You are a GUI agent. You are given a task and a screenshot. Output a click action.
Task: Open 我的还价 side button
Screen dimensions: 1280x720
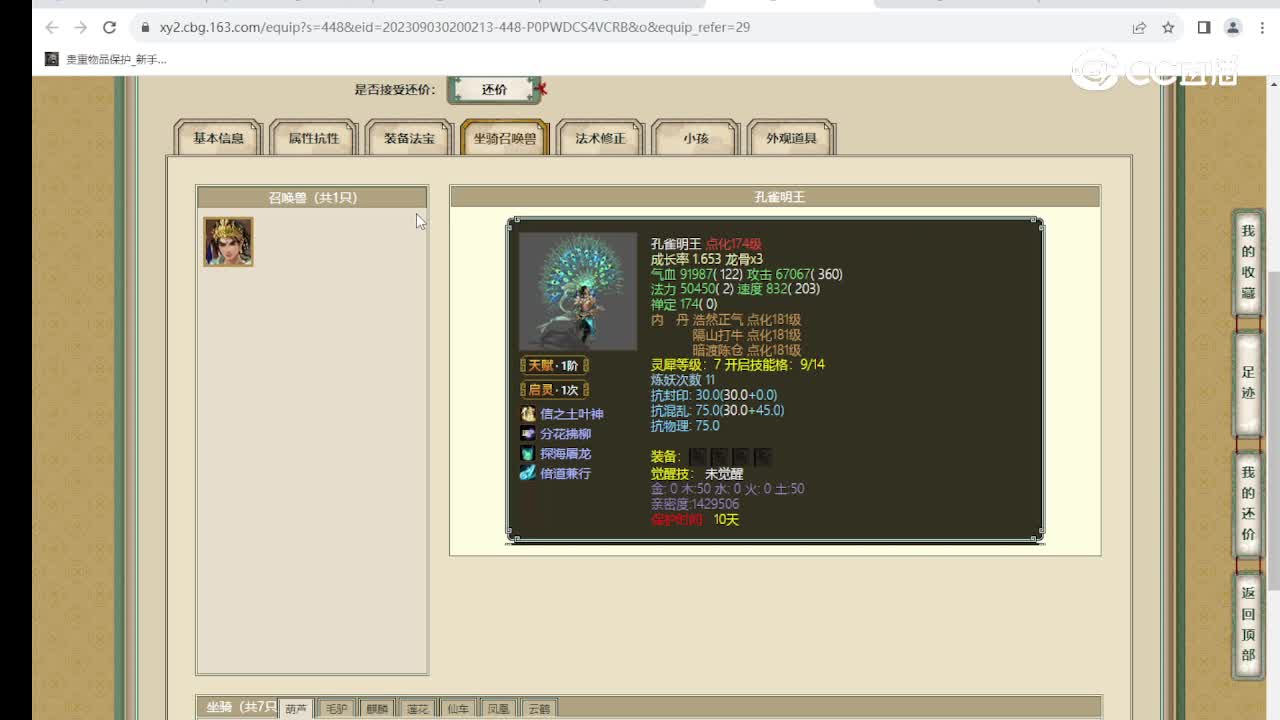click(1248, 503)
